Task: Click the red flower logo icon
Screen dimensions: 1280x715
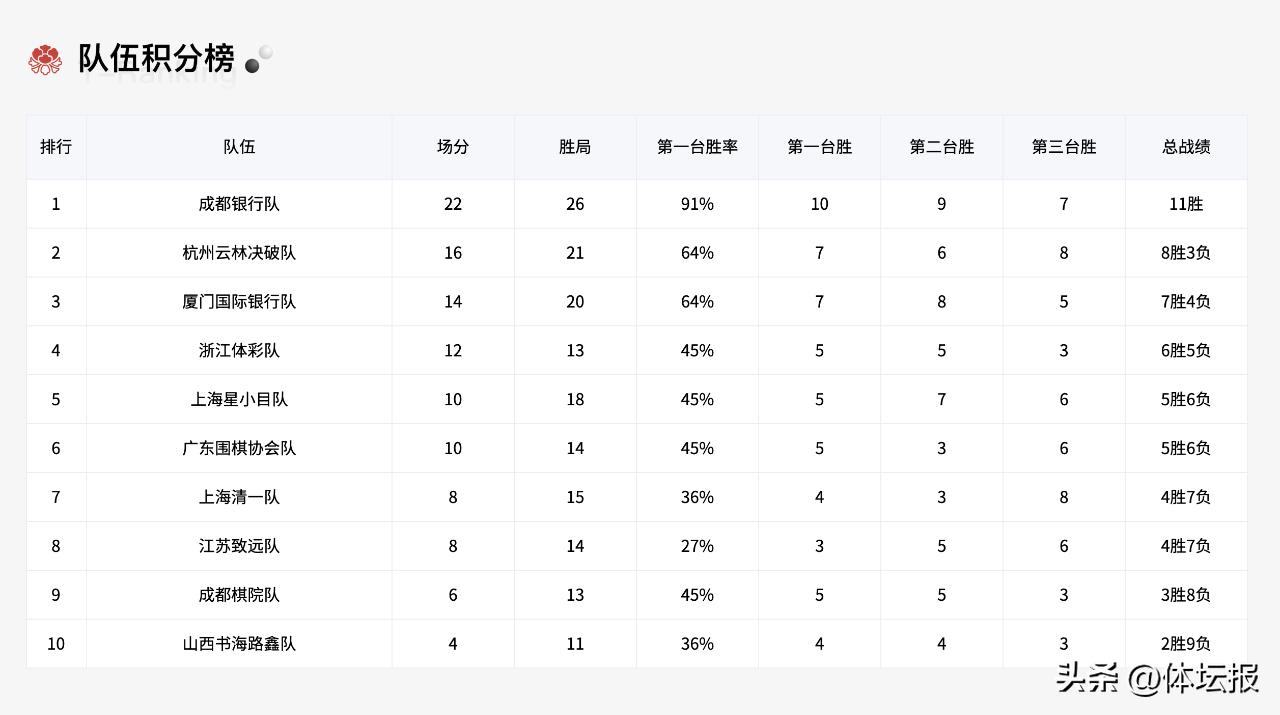Action: tap(45, 60)
